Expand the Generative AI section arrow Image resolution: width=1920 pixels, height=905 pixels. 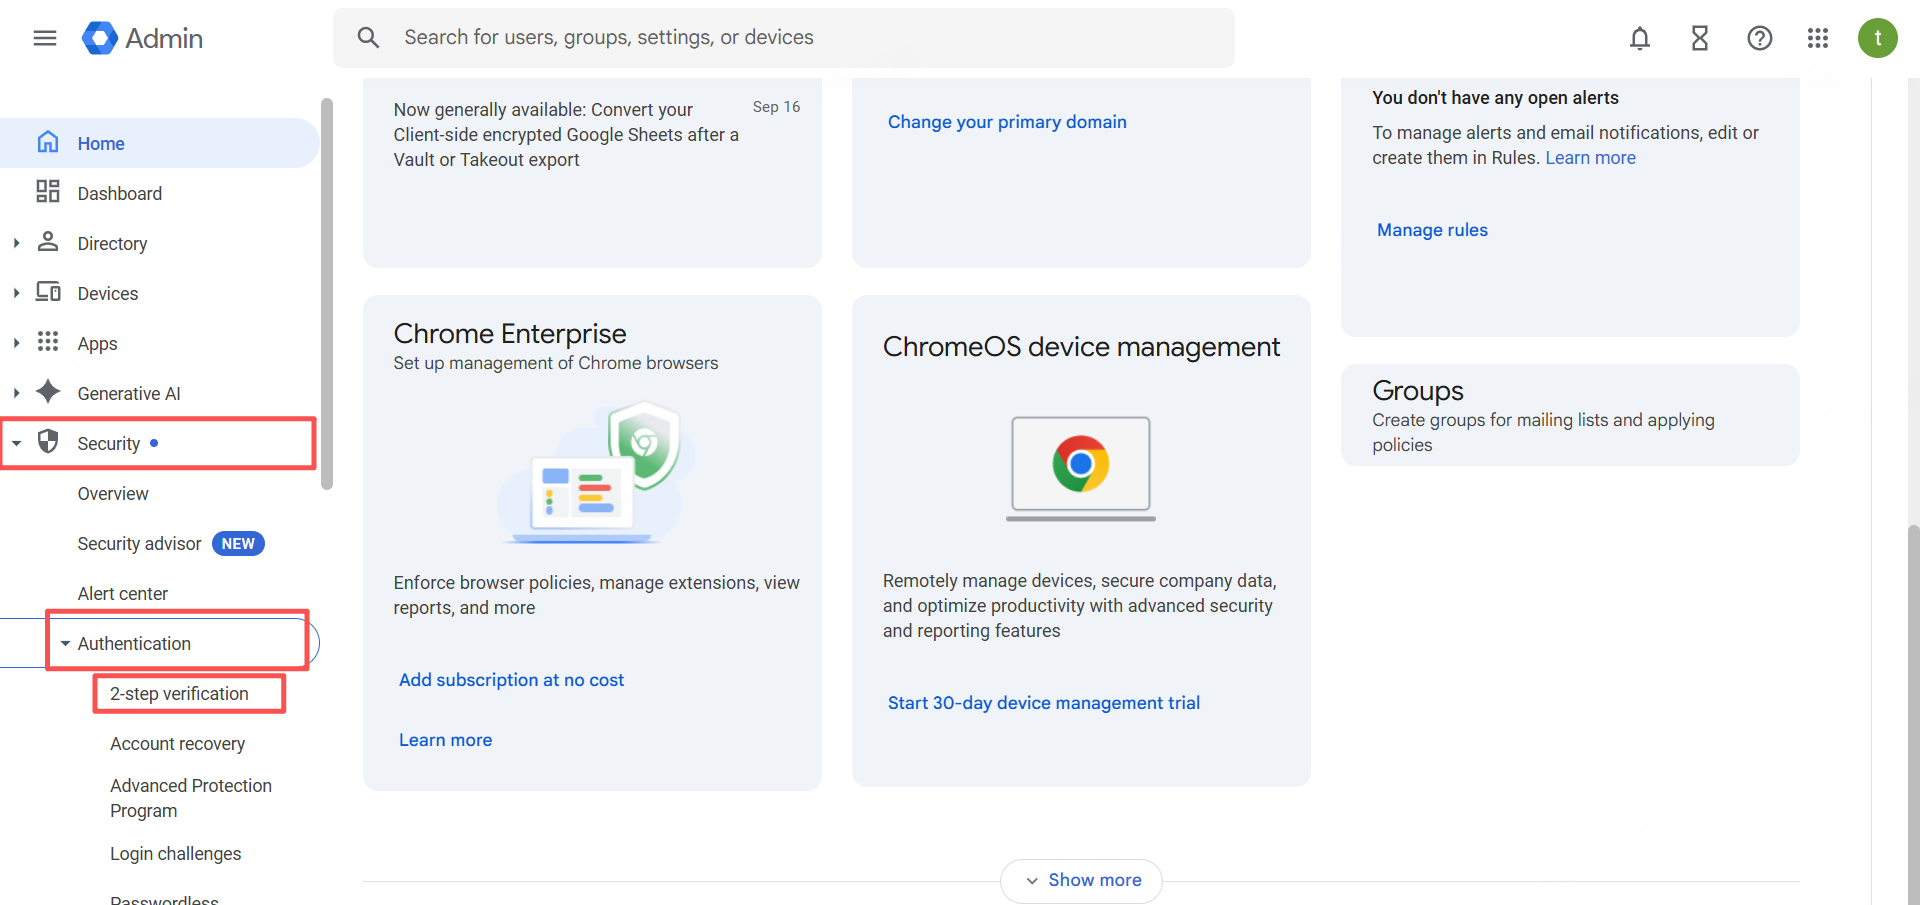coord(16,393)
